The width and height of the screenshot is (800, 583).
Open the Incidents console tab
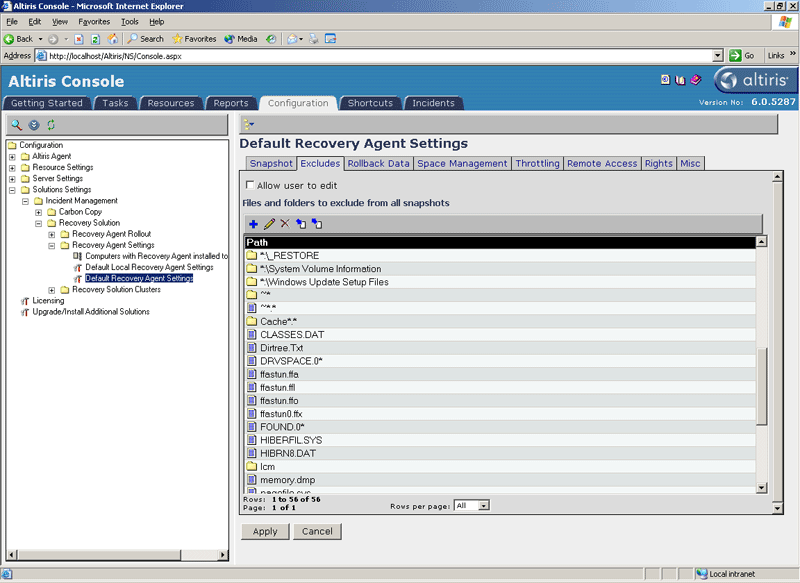tap(433, 103)
